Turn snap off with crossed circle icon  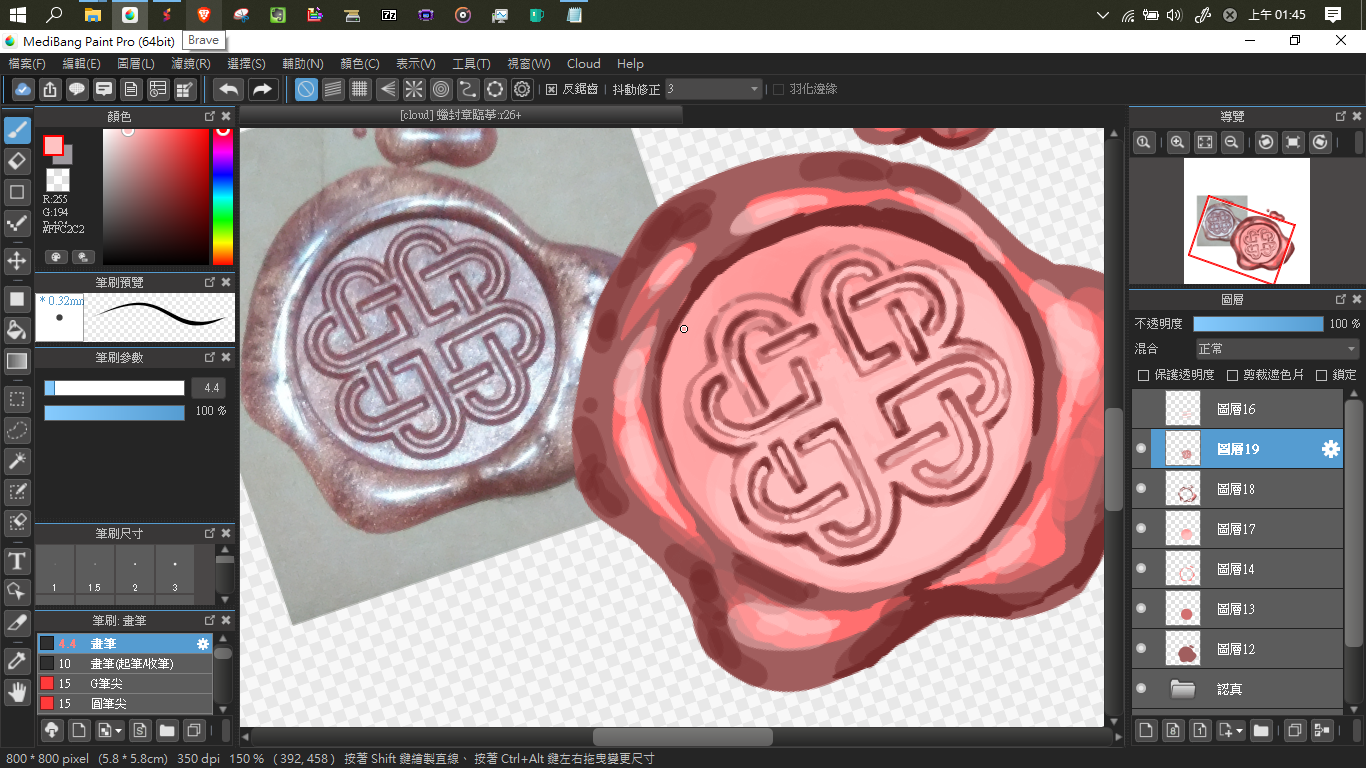[306, 89]
